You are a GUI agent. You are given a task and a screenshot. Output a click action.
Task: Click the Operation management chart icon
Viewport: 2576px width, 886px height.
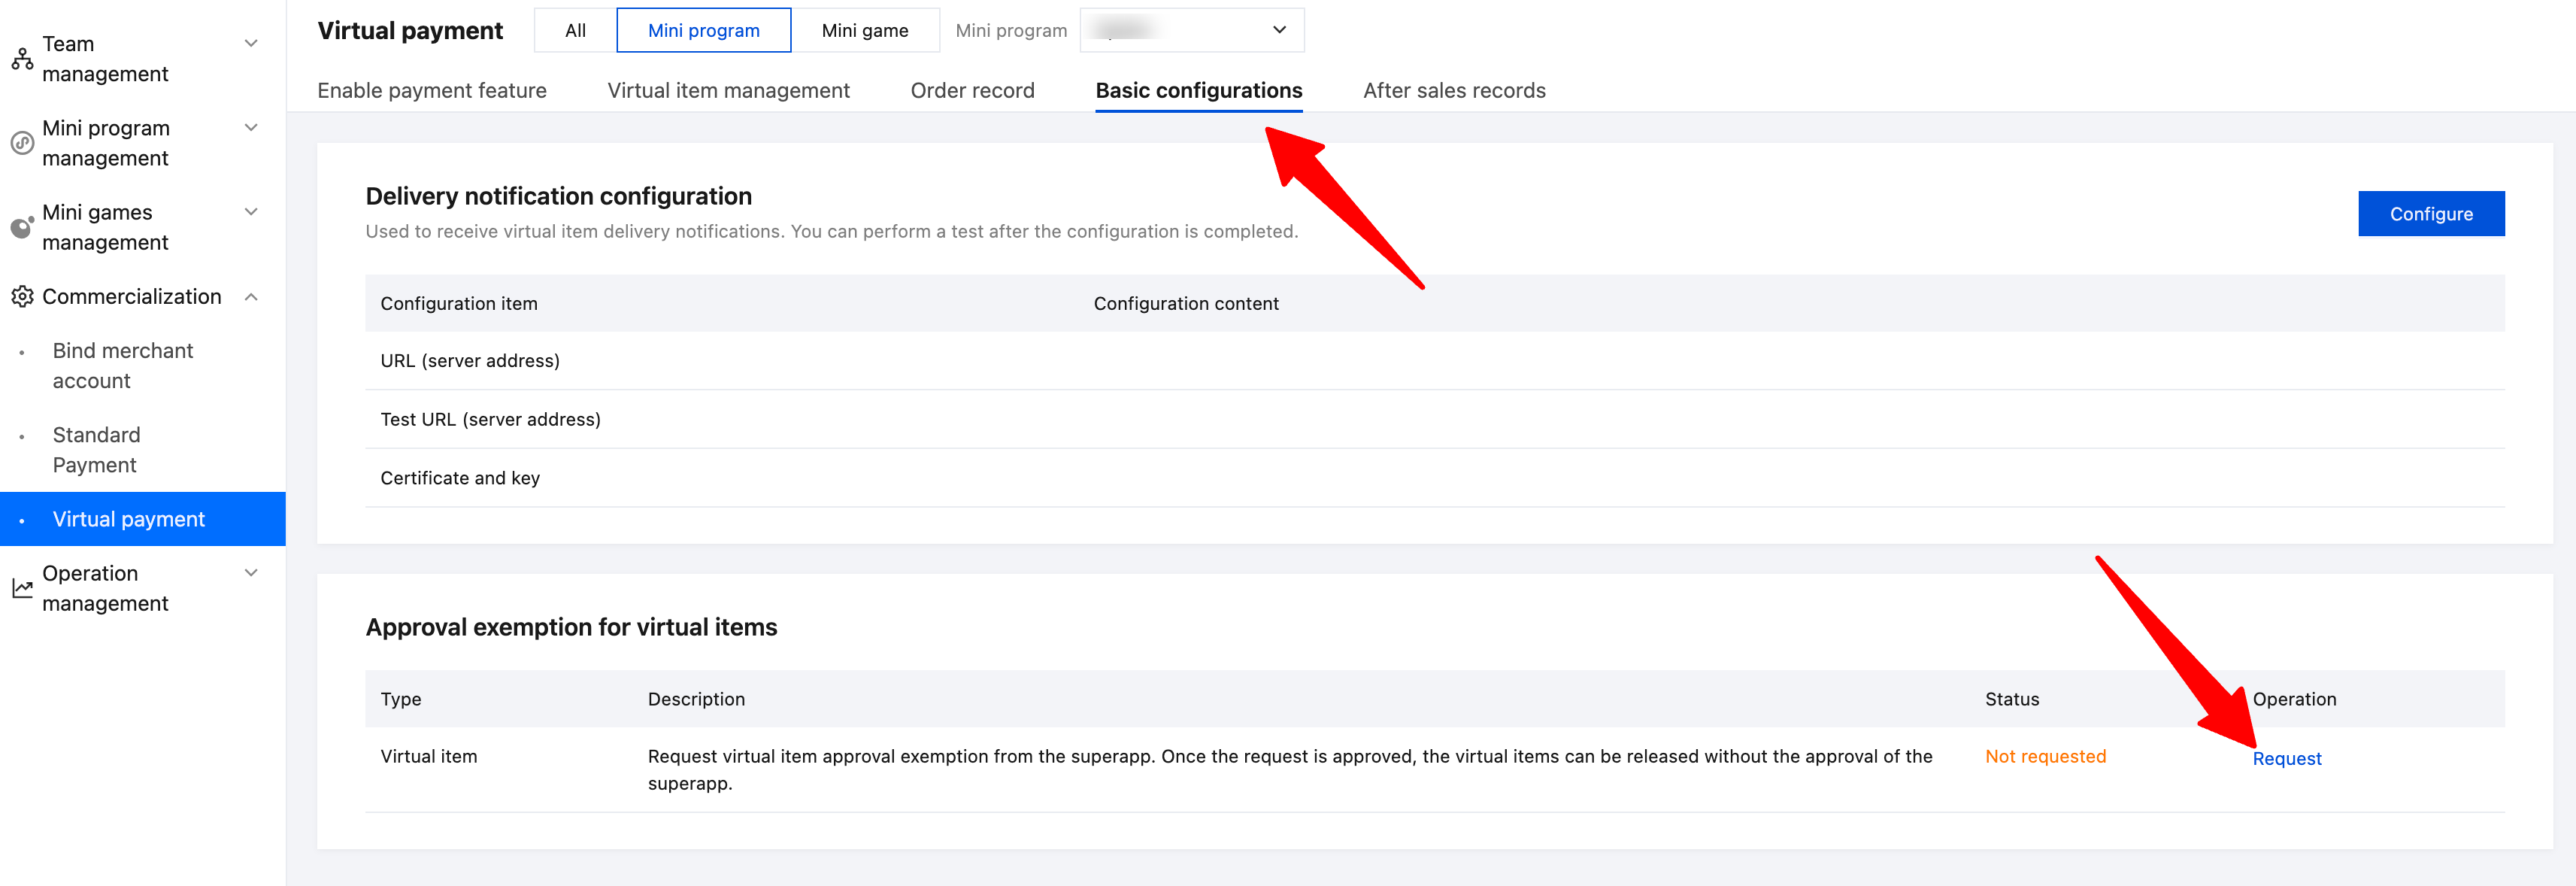click(22, 588)
